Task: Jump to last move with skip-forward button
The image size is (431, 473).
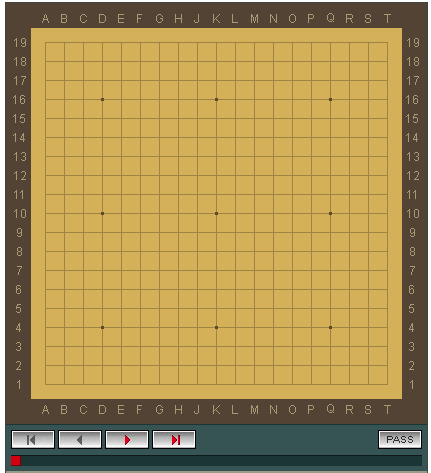Action: pos(174,440)
